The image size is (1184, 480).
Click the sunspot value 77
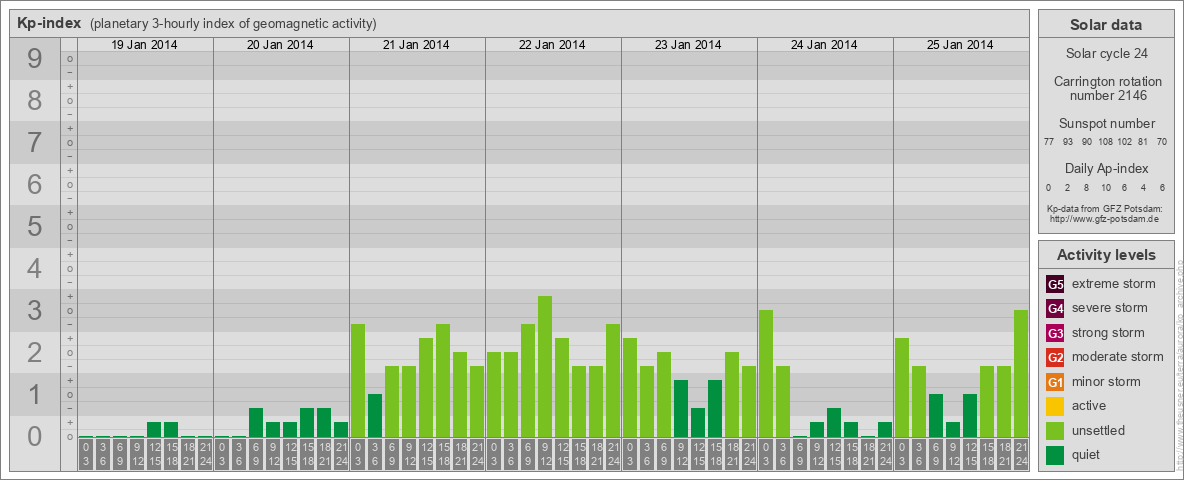click(x=1049, y=141)
